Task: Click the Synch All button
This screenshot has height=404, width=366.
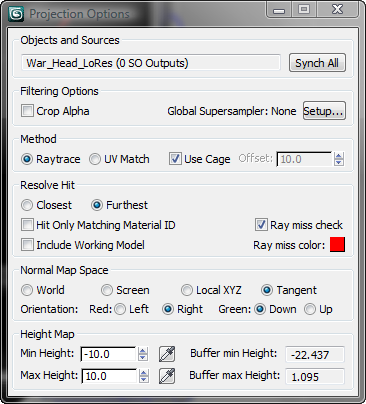Action: coord(317,63)
